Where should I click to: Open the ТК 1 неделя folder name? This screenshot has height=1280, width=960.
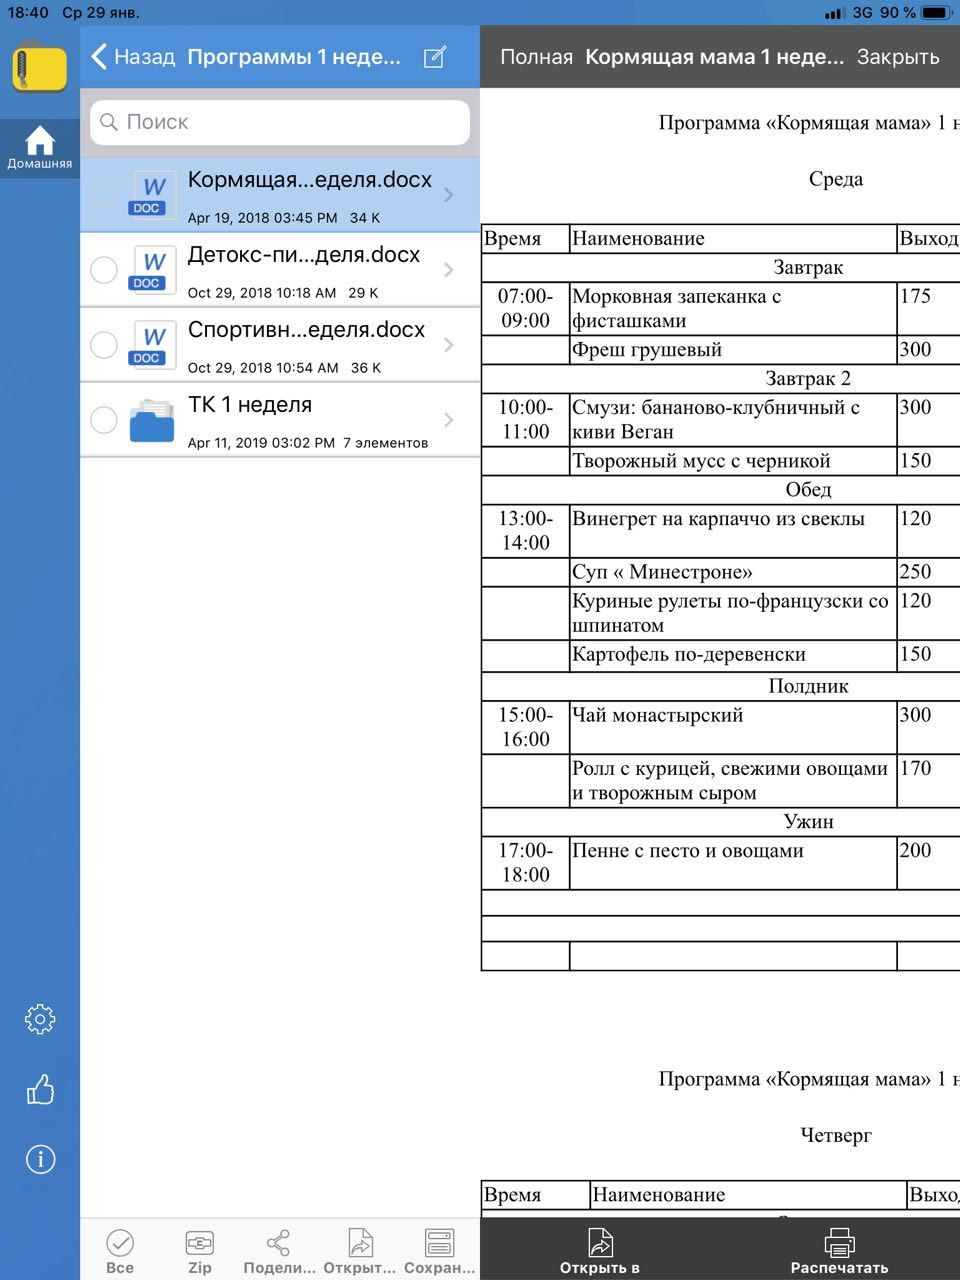(x=250, y=405)
